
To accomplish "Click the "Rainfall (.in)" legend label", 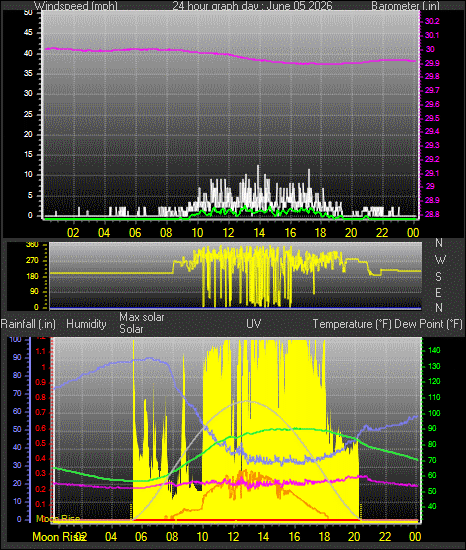I will tap(28, 324).
